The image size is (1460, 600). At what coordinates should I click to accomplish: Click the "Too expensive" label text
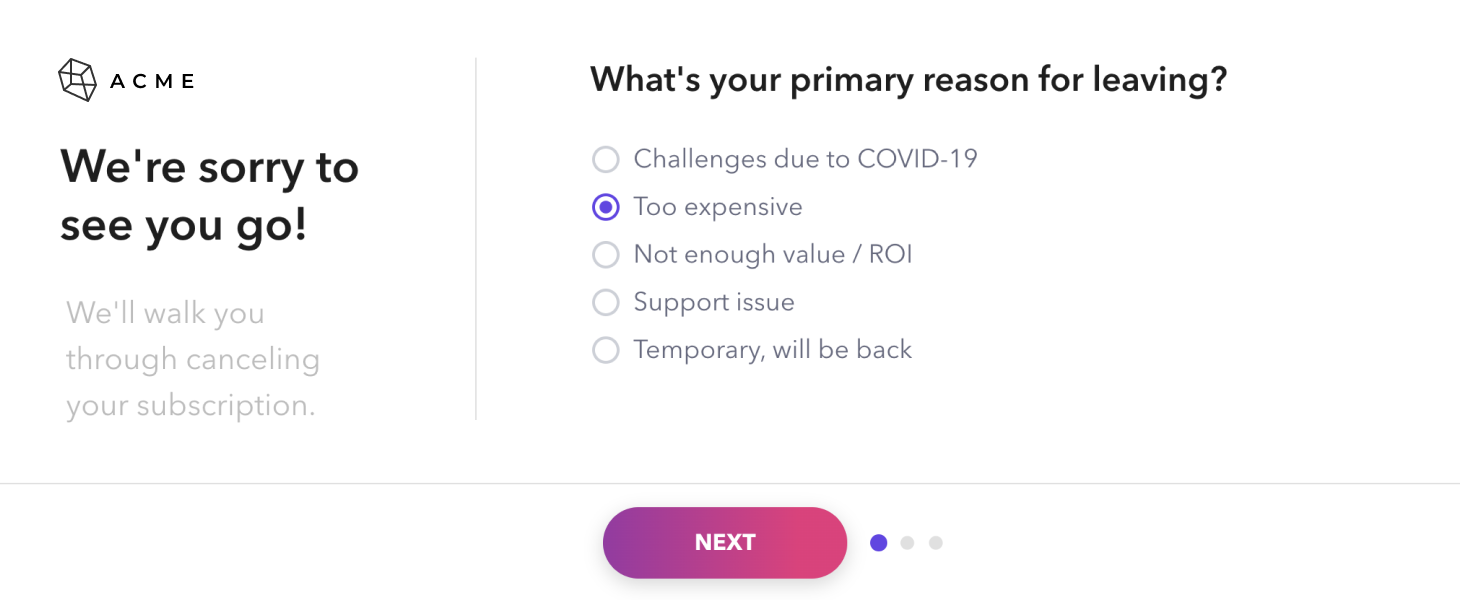(x=718, y=207)
